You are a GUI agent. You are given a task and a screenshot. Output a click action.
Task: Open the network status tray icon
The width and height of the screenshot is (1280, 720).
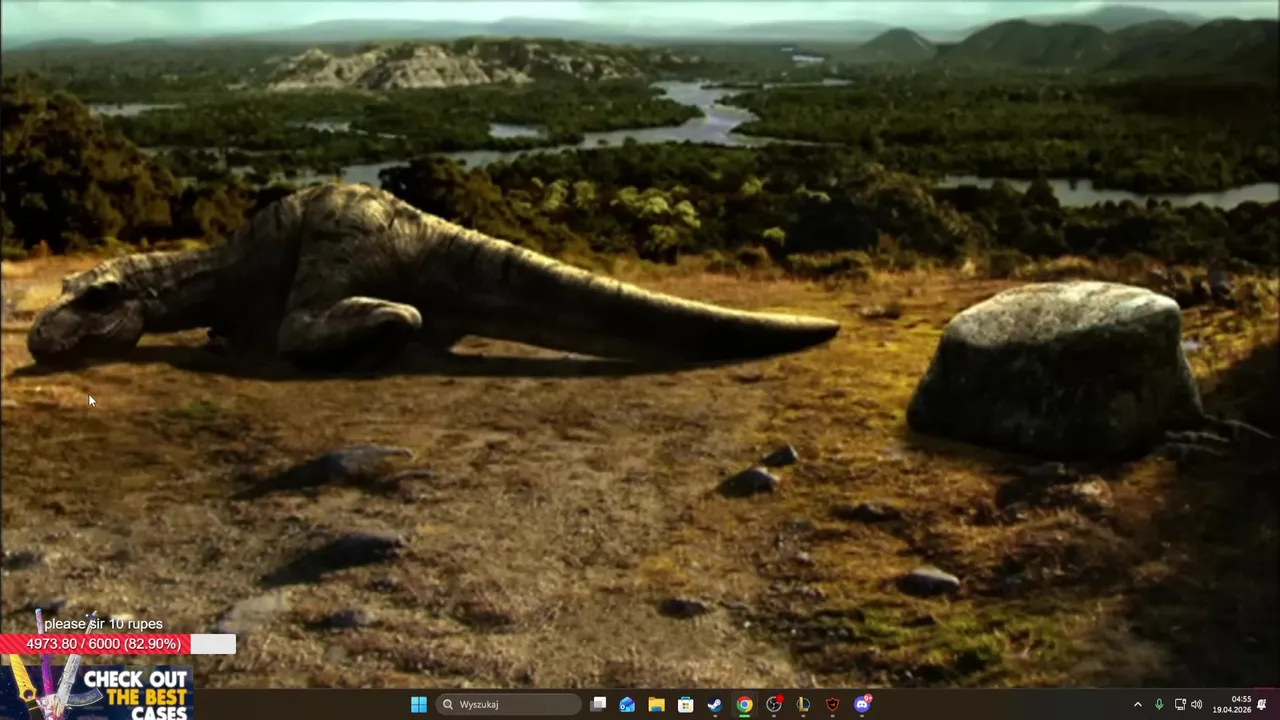1180,704
